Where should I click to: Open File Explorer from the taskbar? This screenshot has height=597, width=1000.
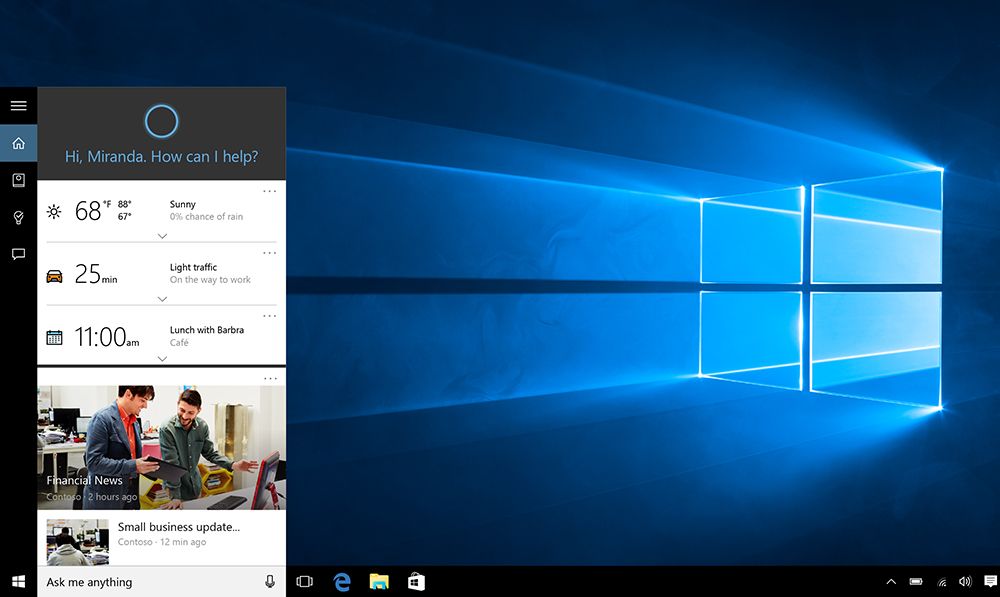(379, 581)
